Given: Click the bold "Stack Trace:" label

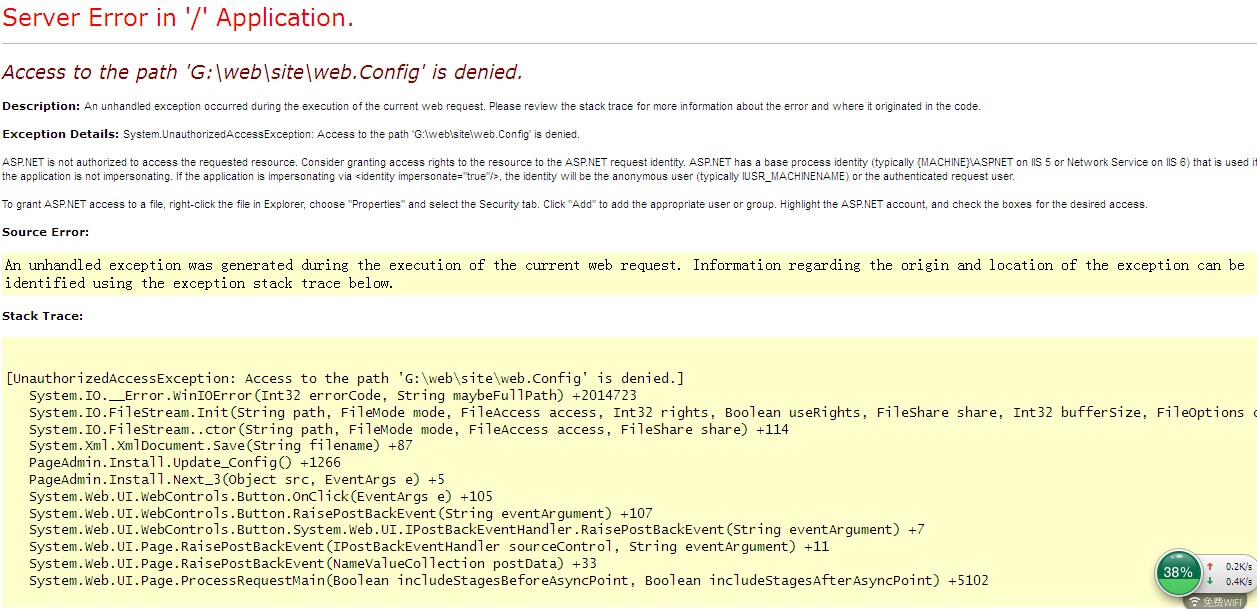Looking at the screenshot, I should (42, 316).
